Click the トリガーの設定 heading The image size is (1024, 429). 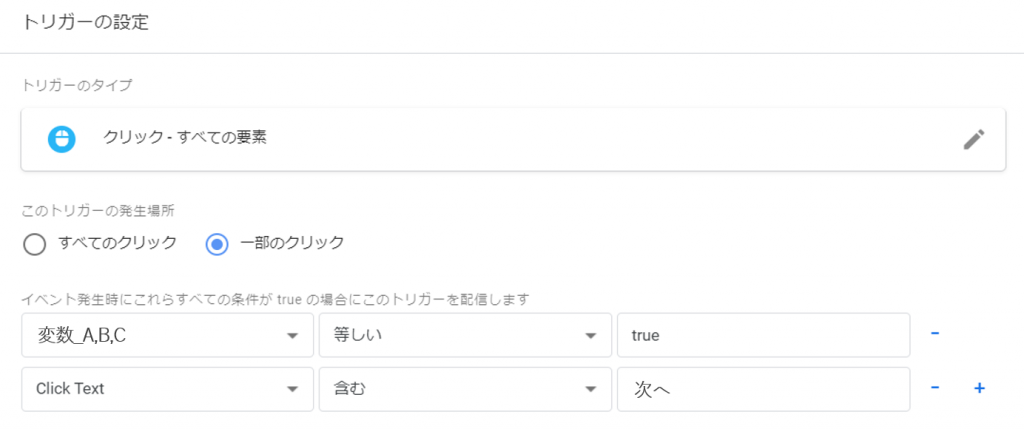pos(86,23)
